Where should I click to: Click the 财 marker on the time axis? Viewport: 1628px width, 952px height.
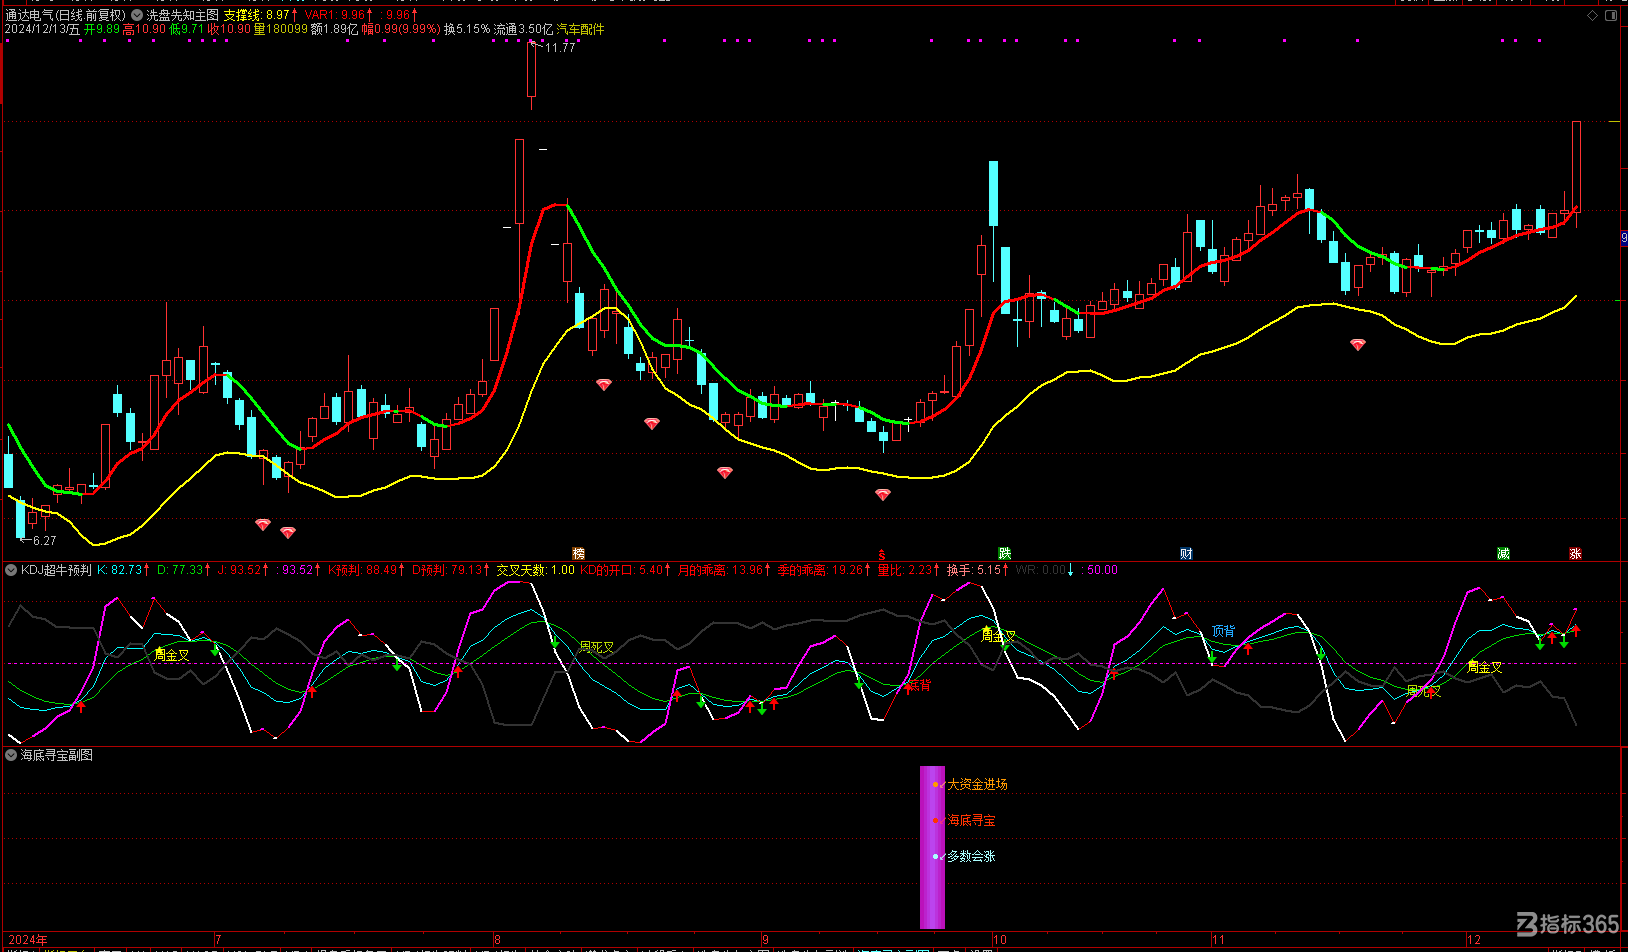pyautogui.click(x=1186, y=553)
